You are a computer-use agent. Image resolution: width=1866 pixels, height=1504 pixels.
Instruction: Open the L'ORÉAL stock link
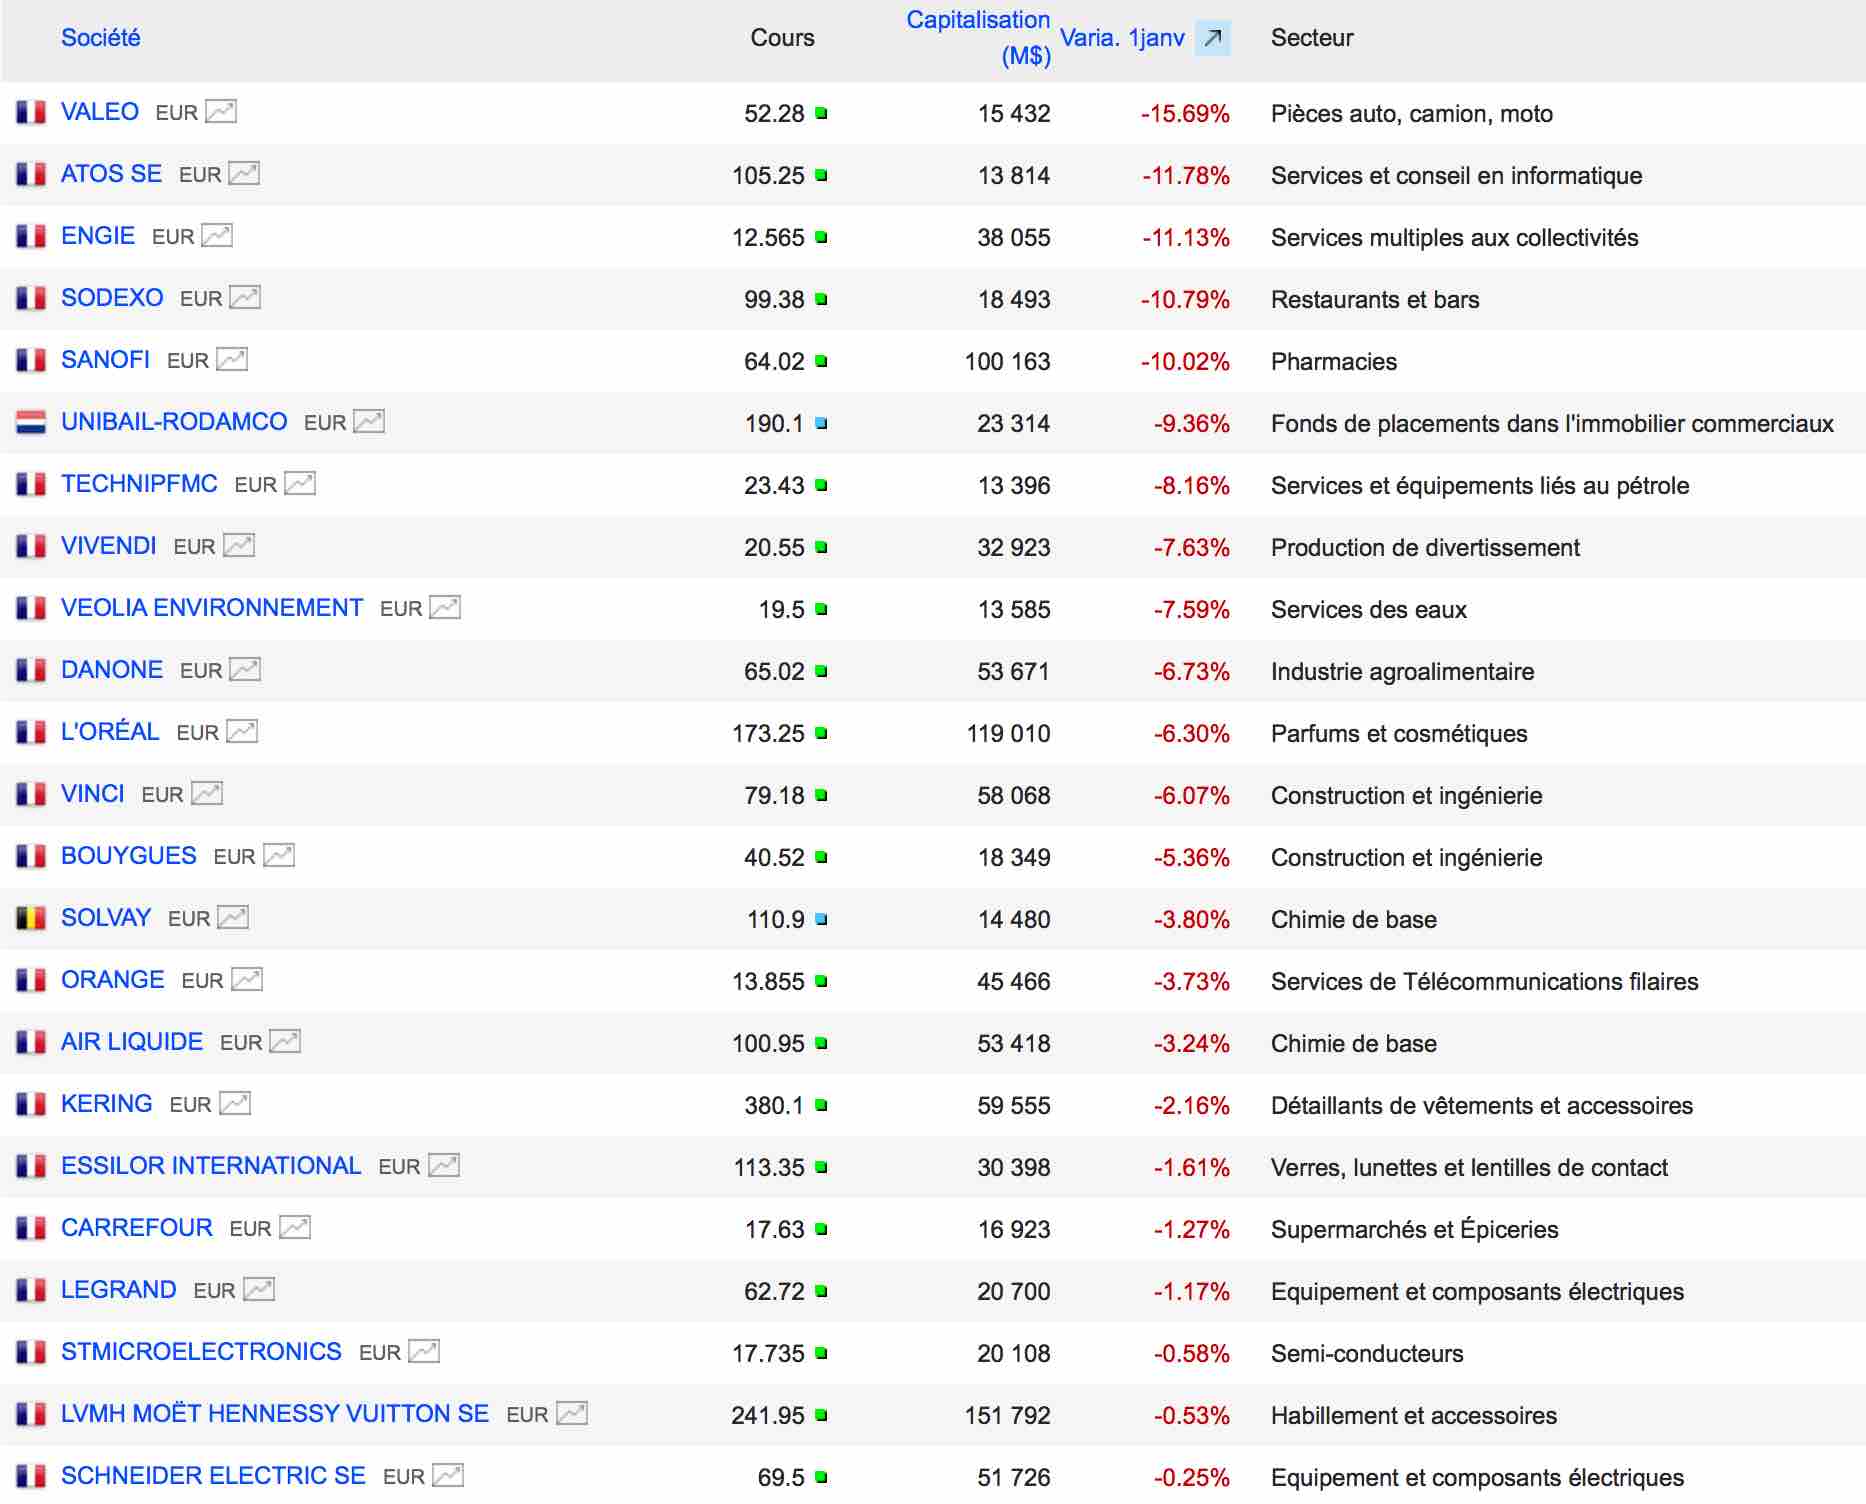coord(110,731)
